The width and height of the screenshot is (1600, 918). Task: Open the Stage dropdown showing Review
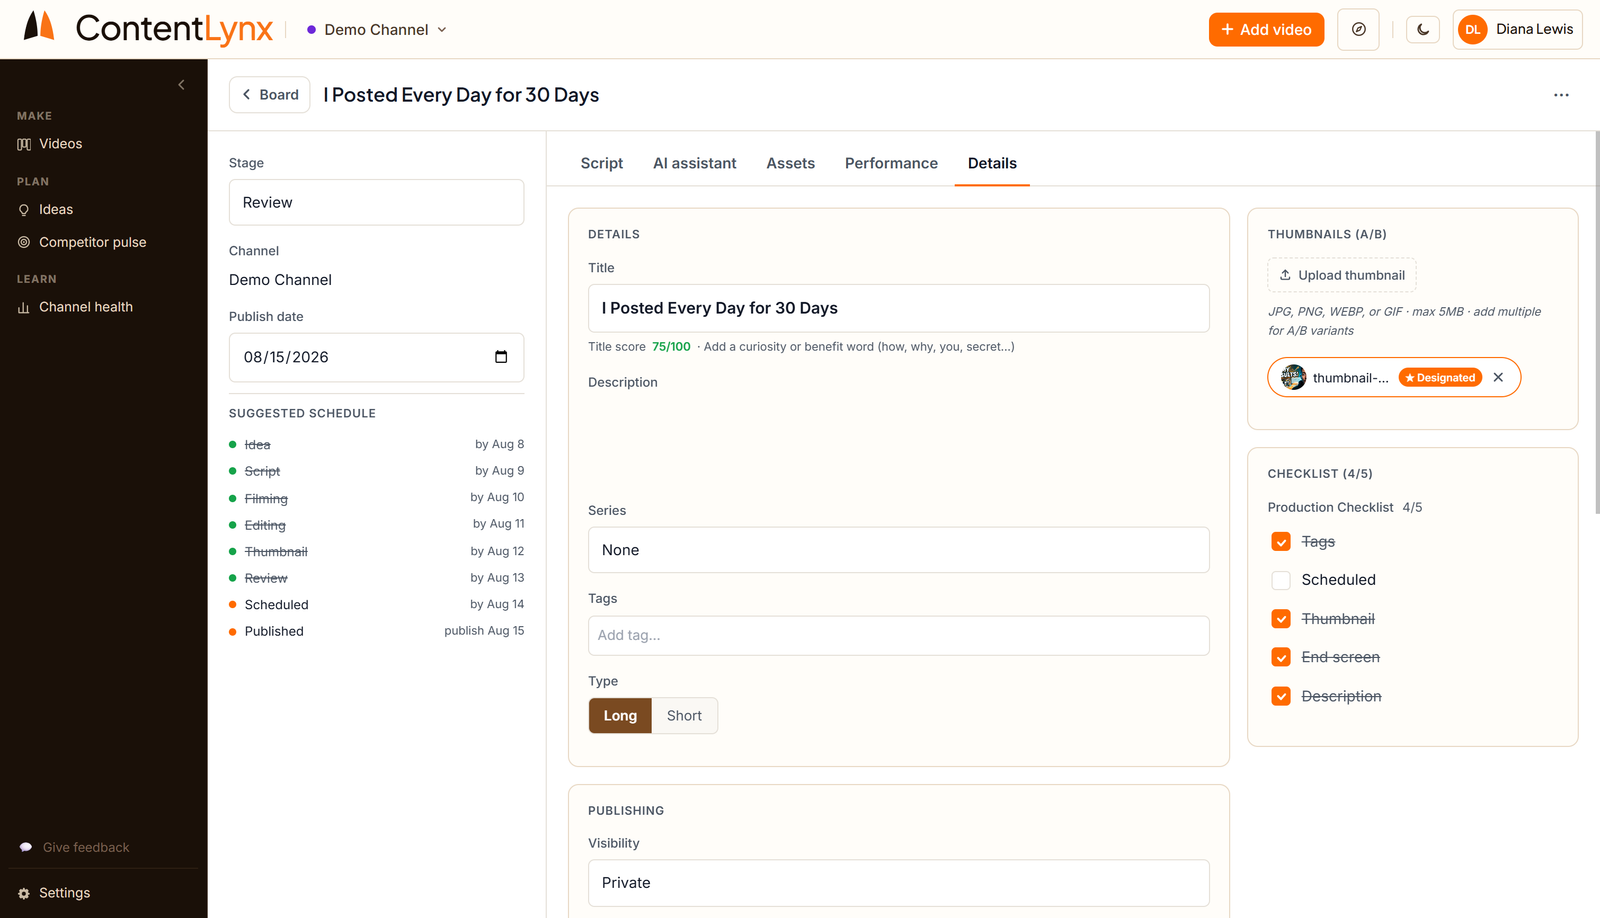click(x=376, y=203)
